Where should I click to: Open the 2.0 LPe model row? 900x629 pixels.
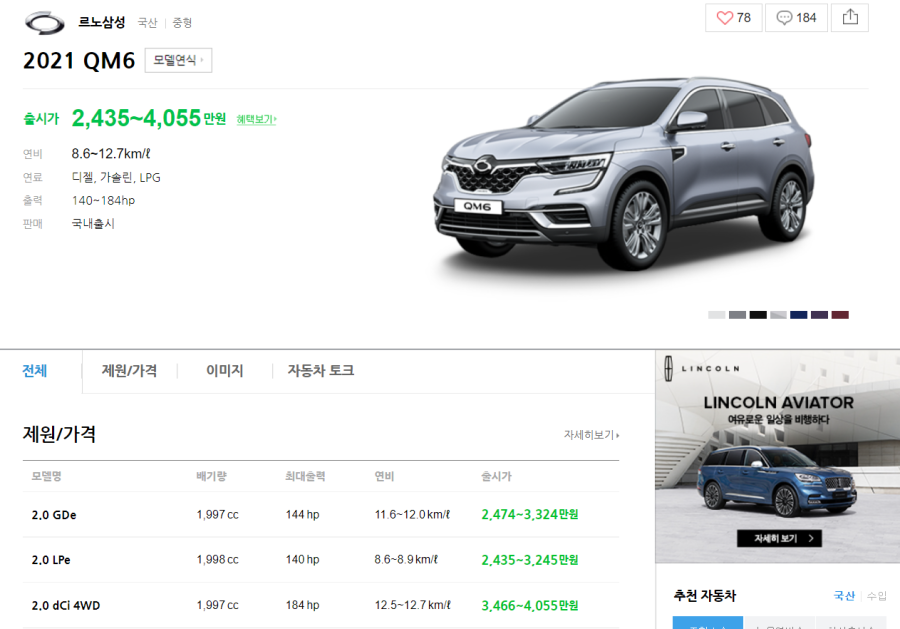click(x=321, y=560)
